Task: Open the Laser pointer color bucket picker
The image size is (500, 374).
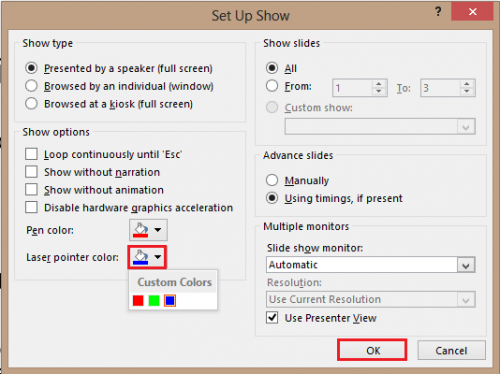Action: click(147, 257)
